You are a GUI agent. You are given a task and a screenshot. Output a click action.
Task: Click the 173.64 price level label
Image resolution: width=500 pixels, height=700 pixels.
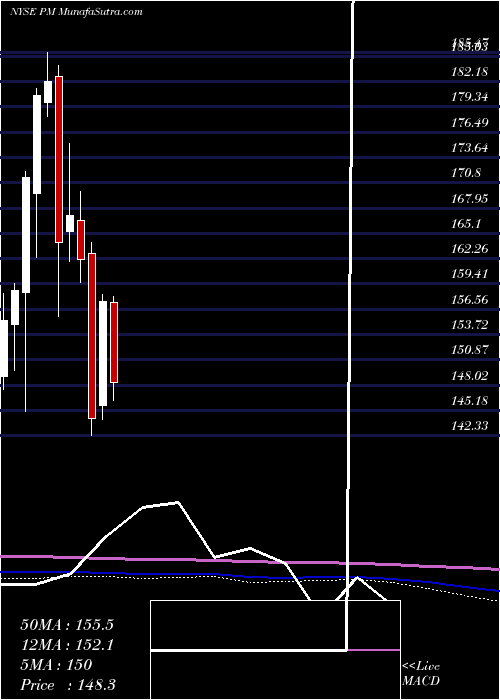coord(470,147)
